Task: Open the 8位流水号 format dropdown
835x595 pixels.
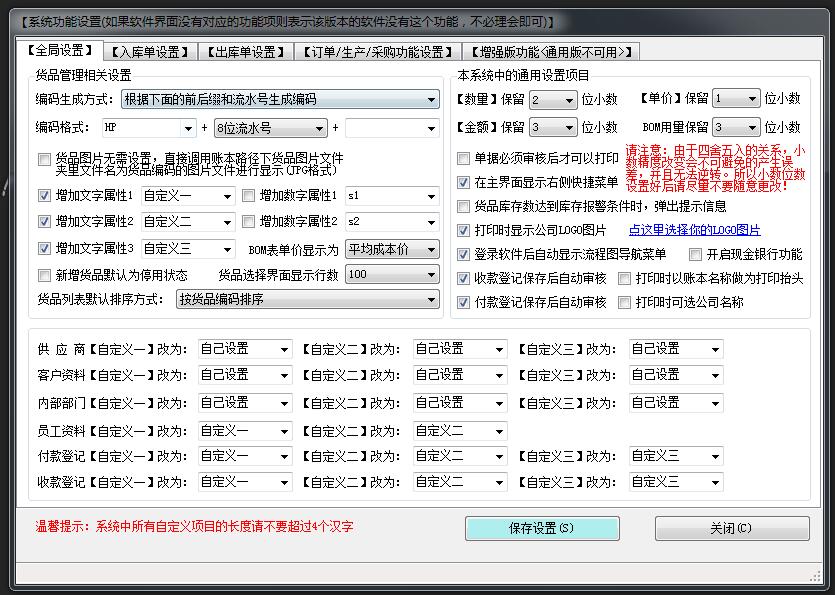Action: (x=319, y=128)
